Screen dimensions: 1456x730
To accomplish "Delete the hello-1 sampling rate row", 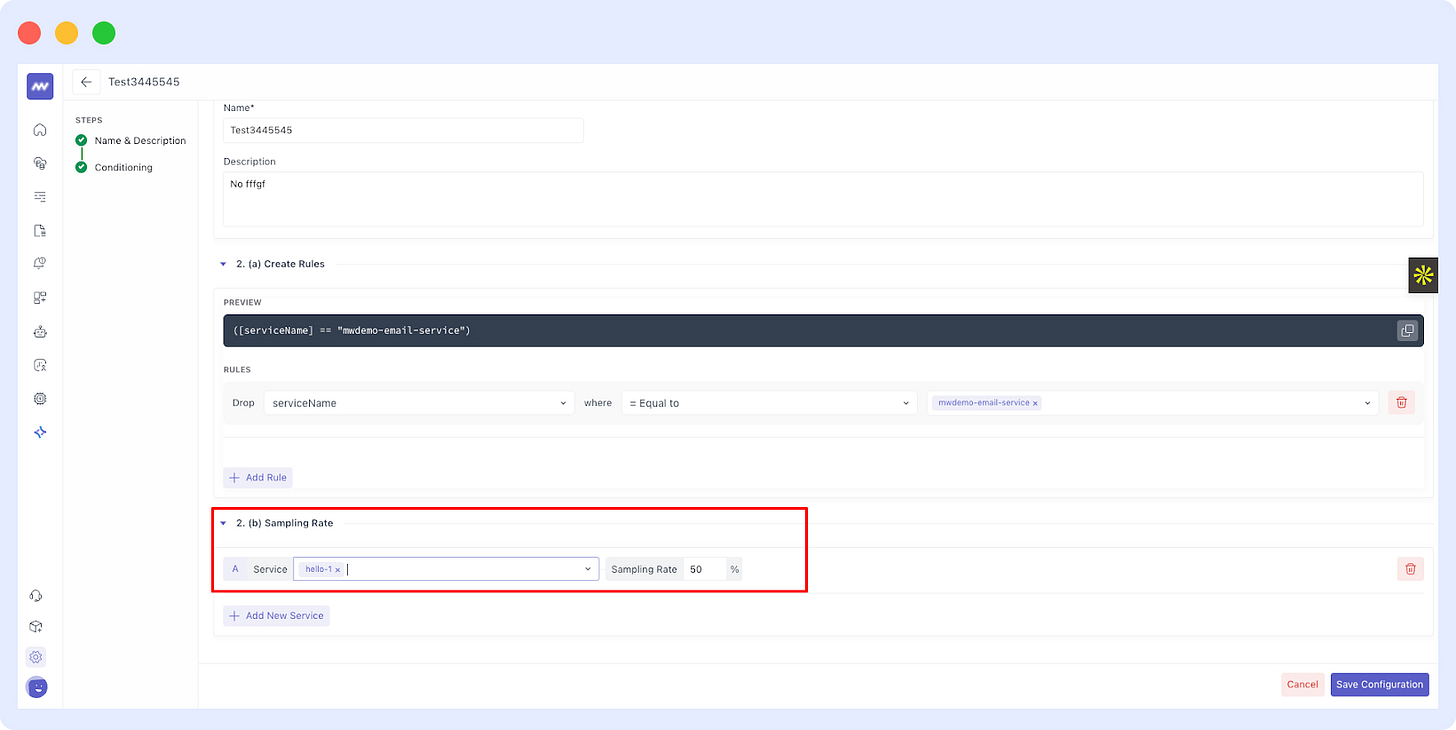I will pos(1410,569).
